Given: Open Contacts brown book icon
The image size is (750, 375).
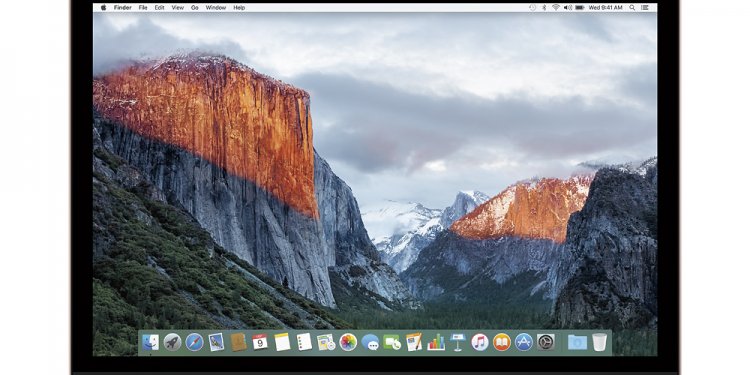Looking at the screenshot, I should [x=239, y=342].
